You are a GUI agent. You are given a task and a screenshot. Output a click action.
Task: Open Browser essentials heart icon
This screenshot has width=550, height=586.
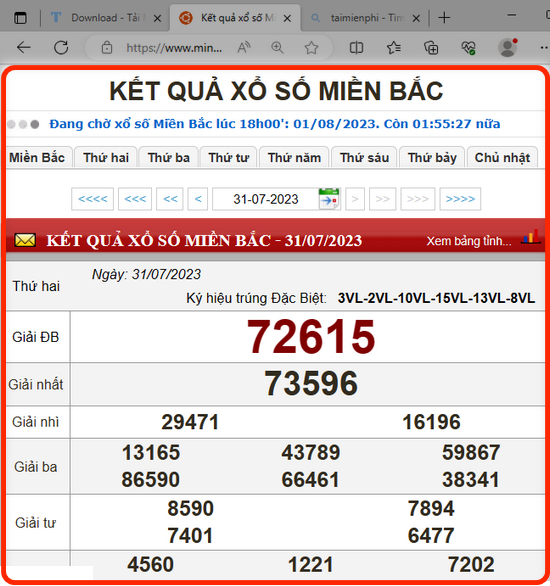click(x=468, y=48)
